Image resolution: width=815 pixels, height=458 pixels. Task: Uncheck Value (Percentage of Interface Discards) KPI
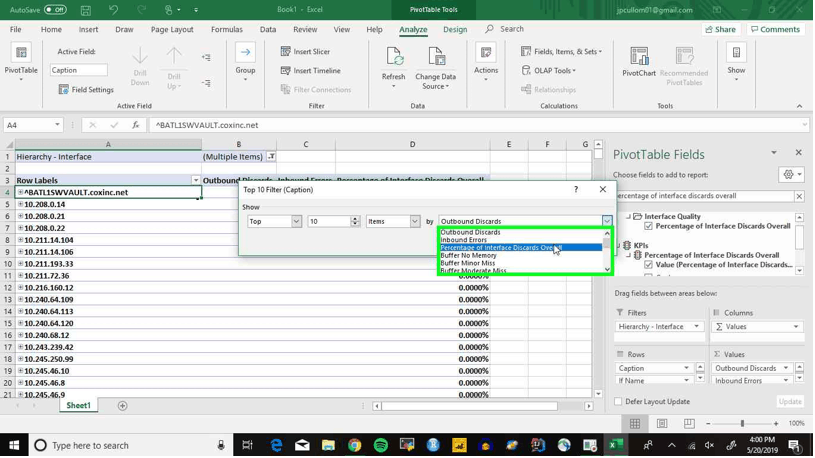(648, 265)
